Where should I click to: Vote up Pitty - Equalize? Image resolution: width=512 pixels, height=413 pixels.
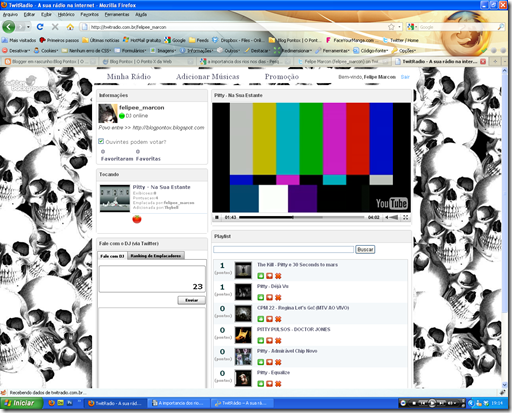[261, 384]
